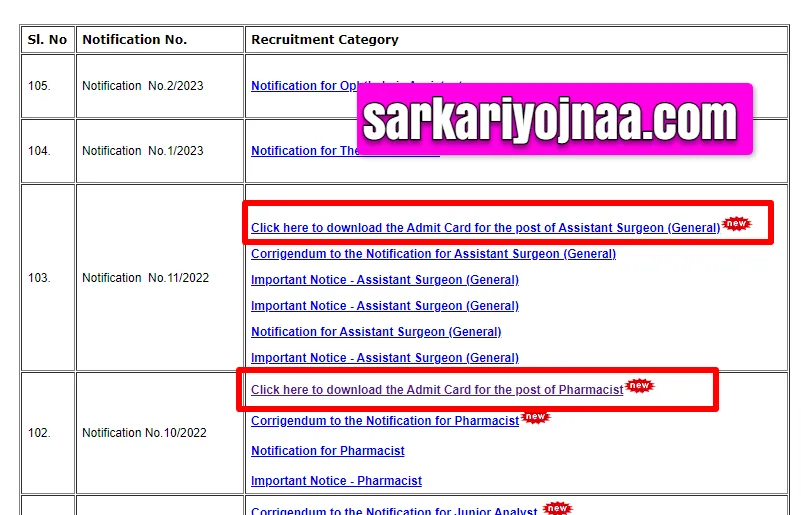Viewport: 801px width, 515px height.
Task: Open Corrigendum to Notification for Junior Analyst
Action: [394, 511]
